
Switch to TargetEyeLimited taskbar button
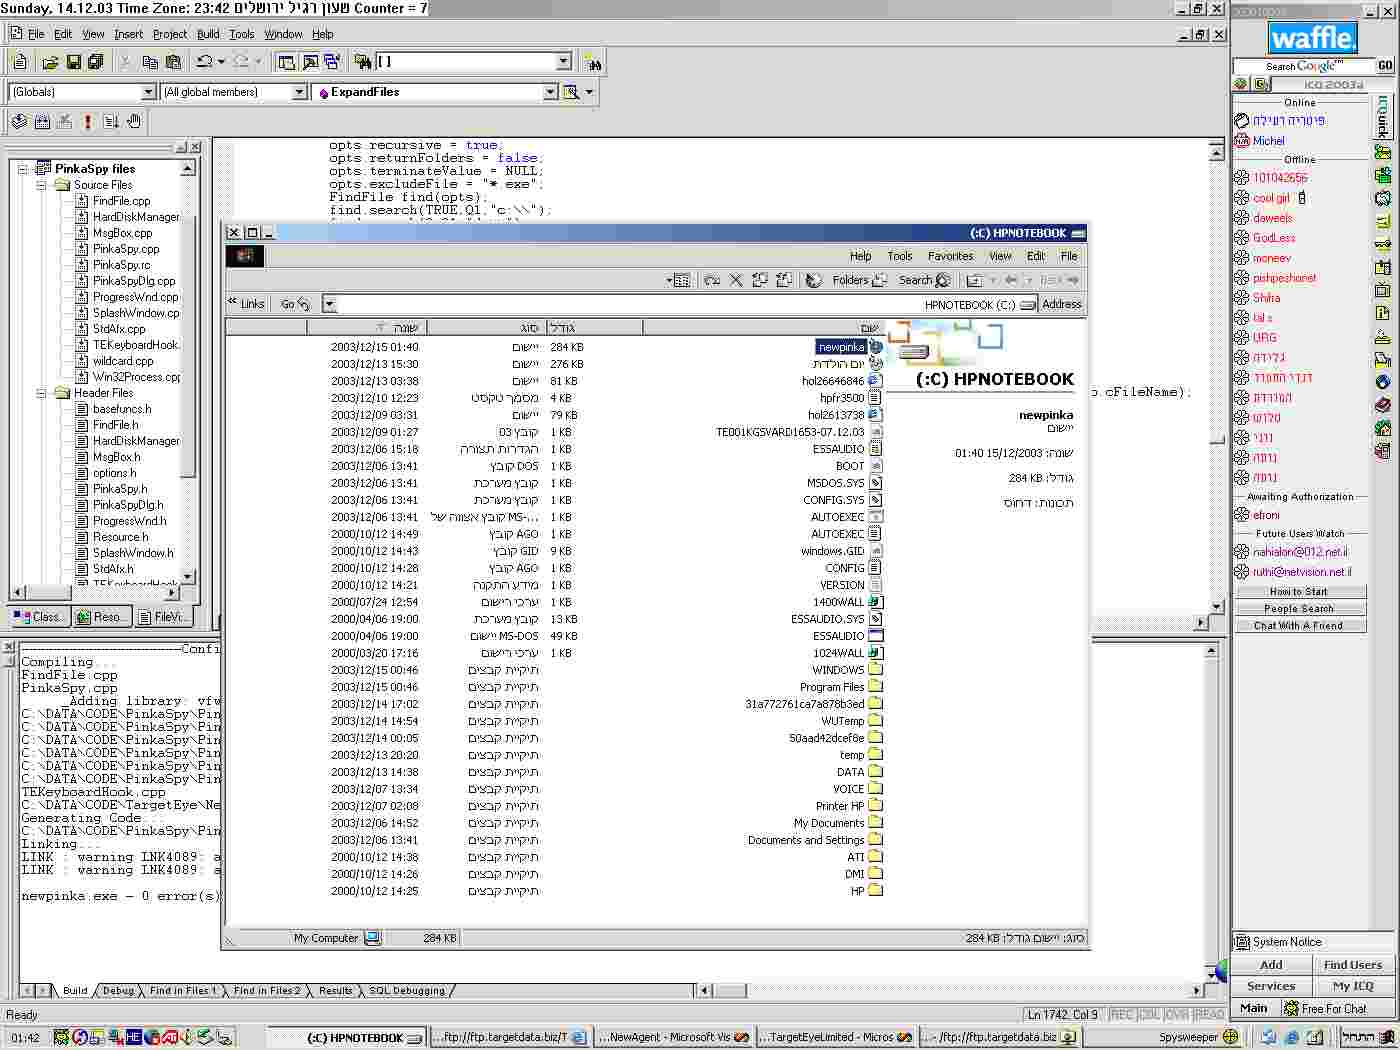[835, 1037]
